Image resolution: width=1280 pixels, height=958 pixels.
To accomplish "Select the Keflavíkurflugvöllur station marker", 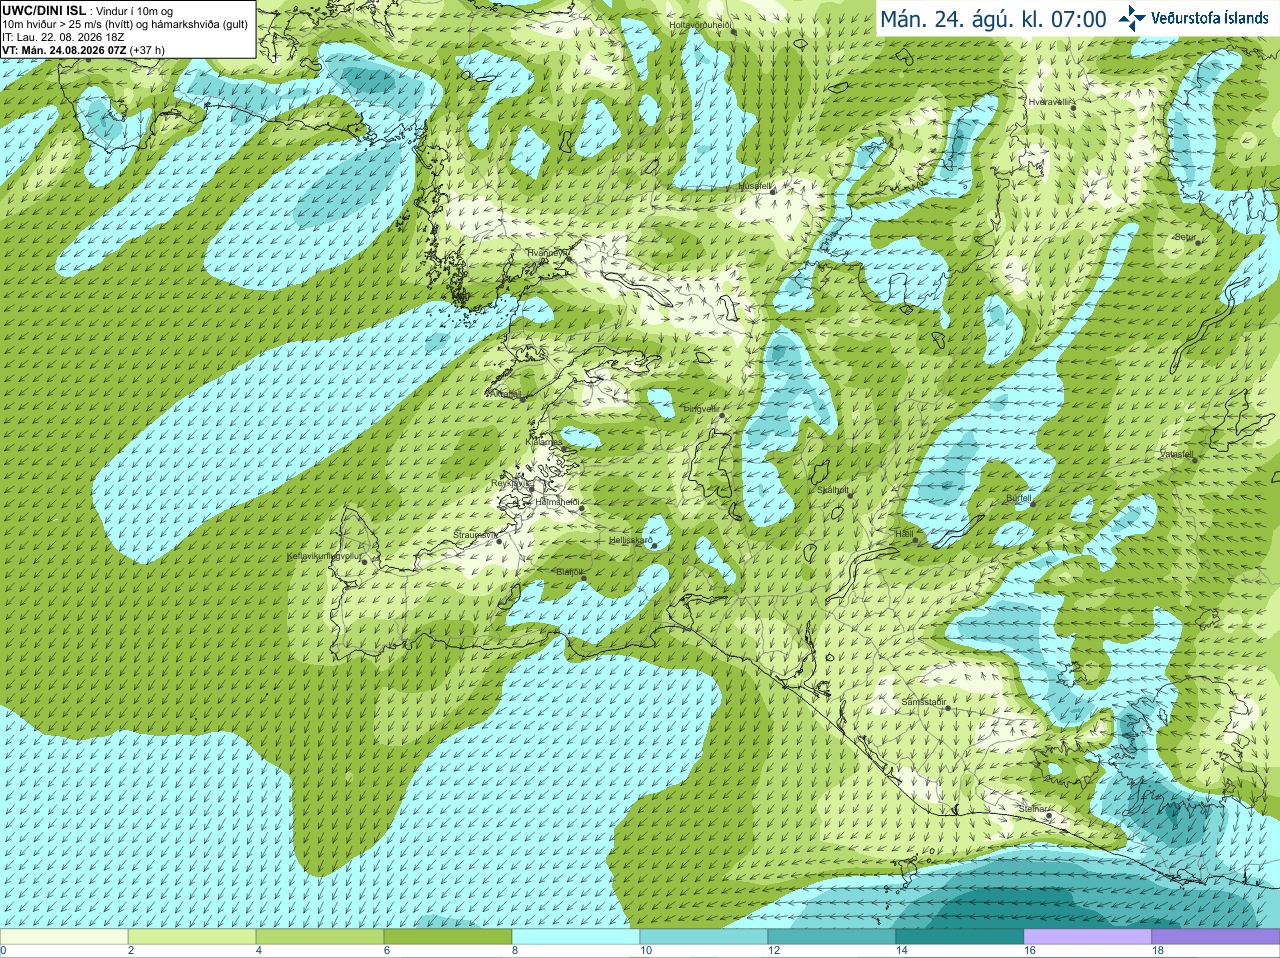I will 364,561.
